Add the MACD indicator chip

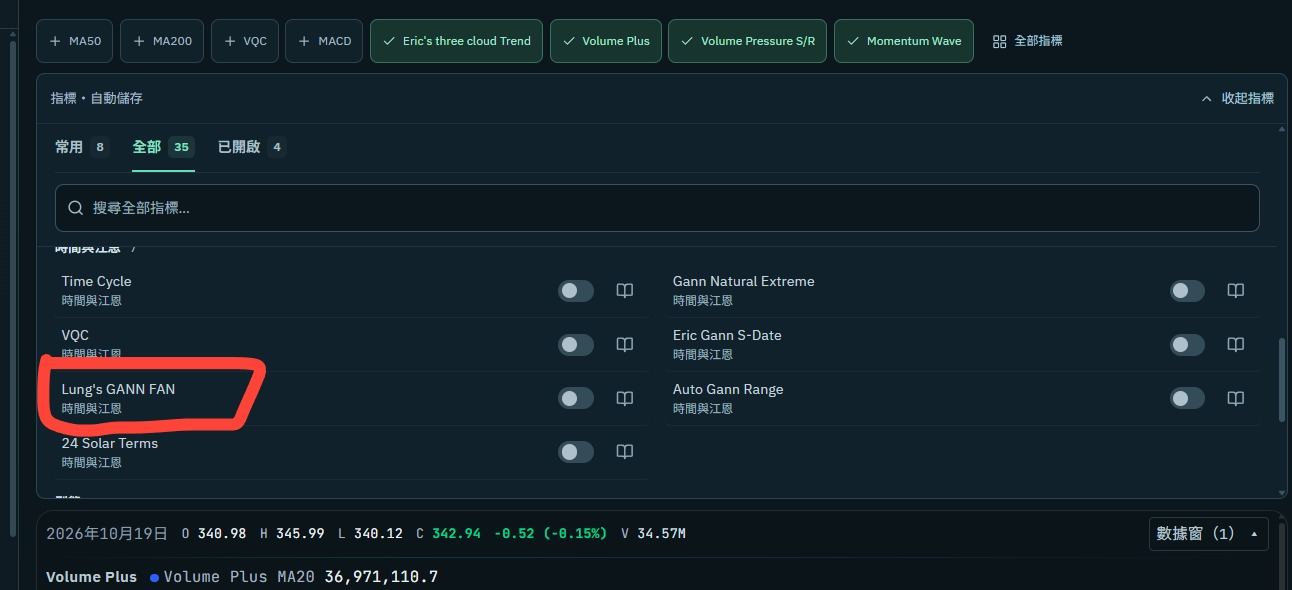[x=324, y=41]
